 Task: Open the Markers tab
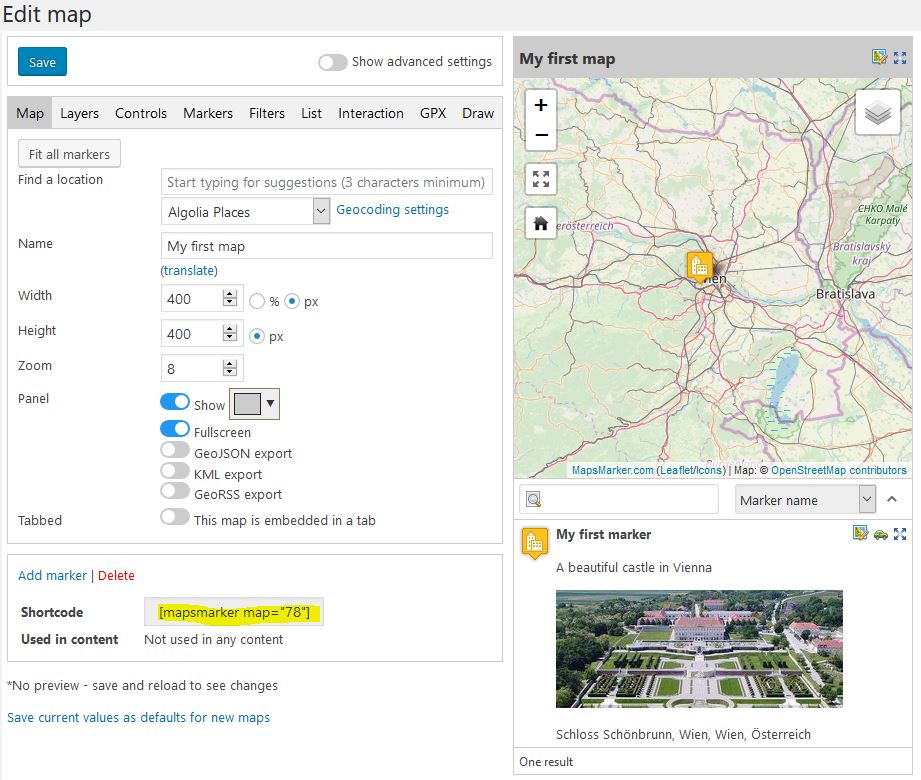pyautogui.click(x=208, y=113)
